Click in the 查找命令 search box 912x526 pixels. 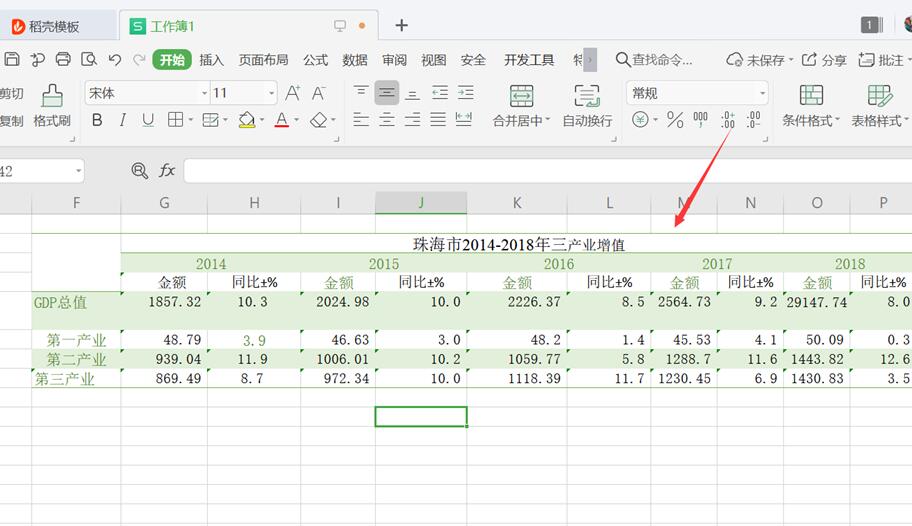coord(654,60)
